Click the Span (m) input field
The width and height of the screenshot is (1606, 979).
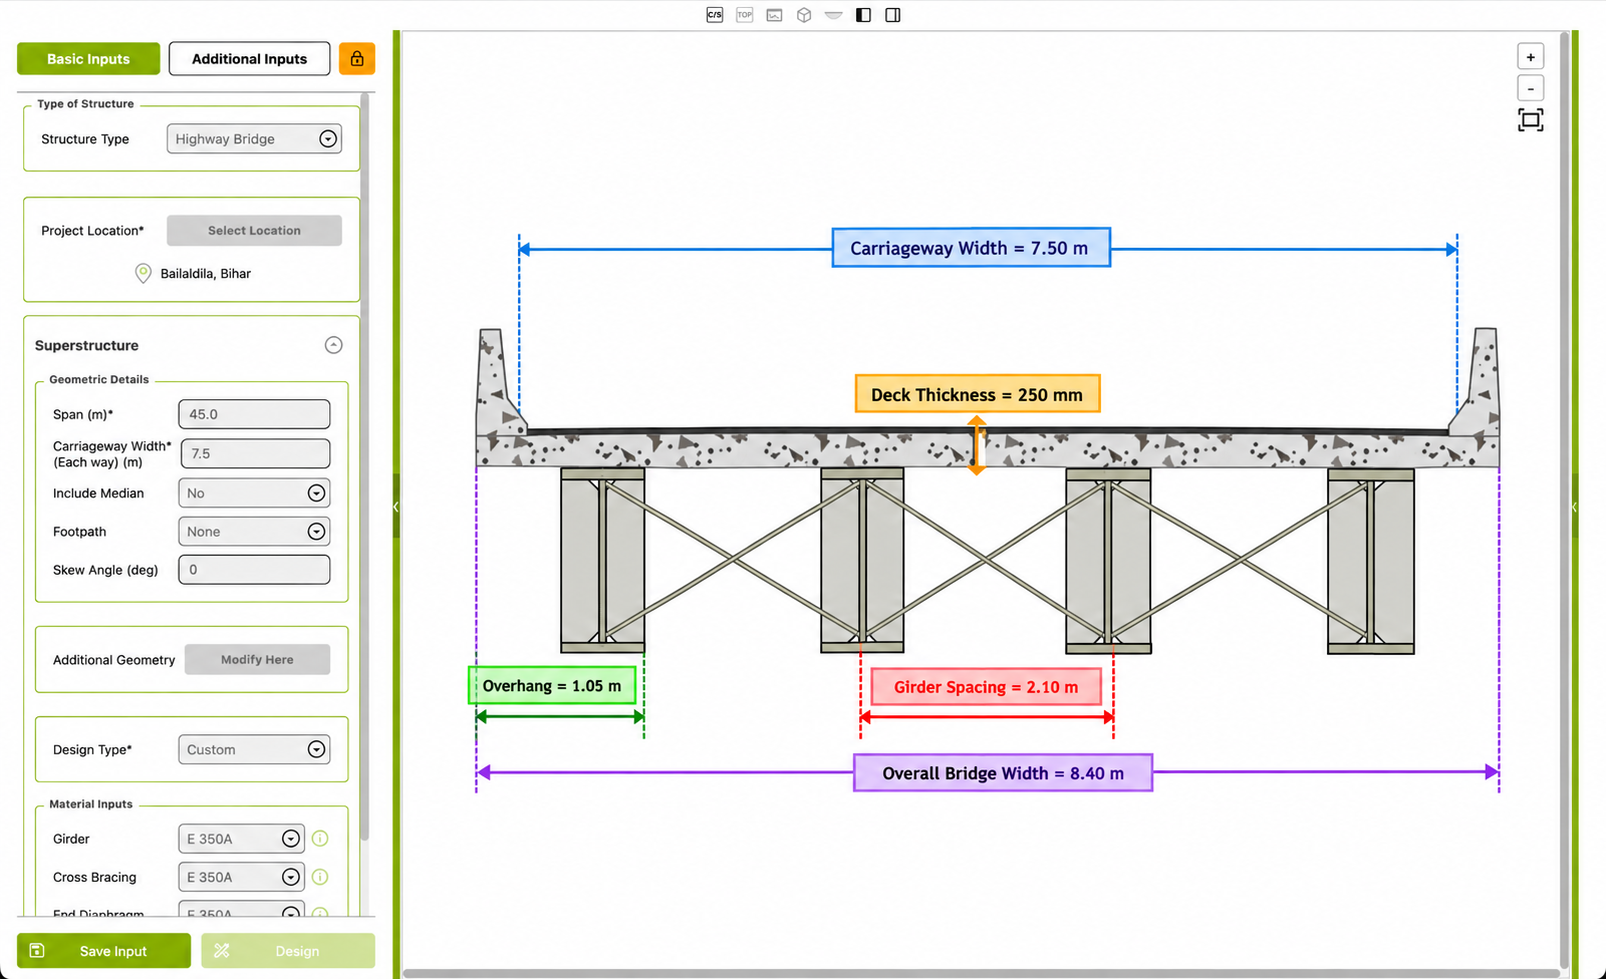[254, 414]
